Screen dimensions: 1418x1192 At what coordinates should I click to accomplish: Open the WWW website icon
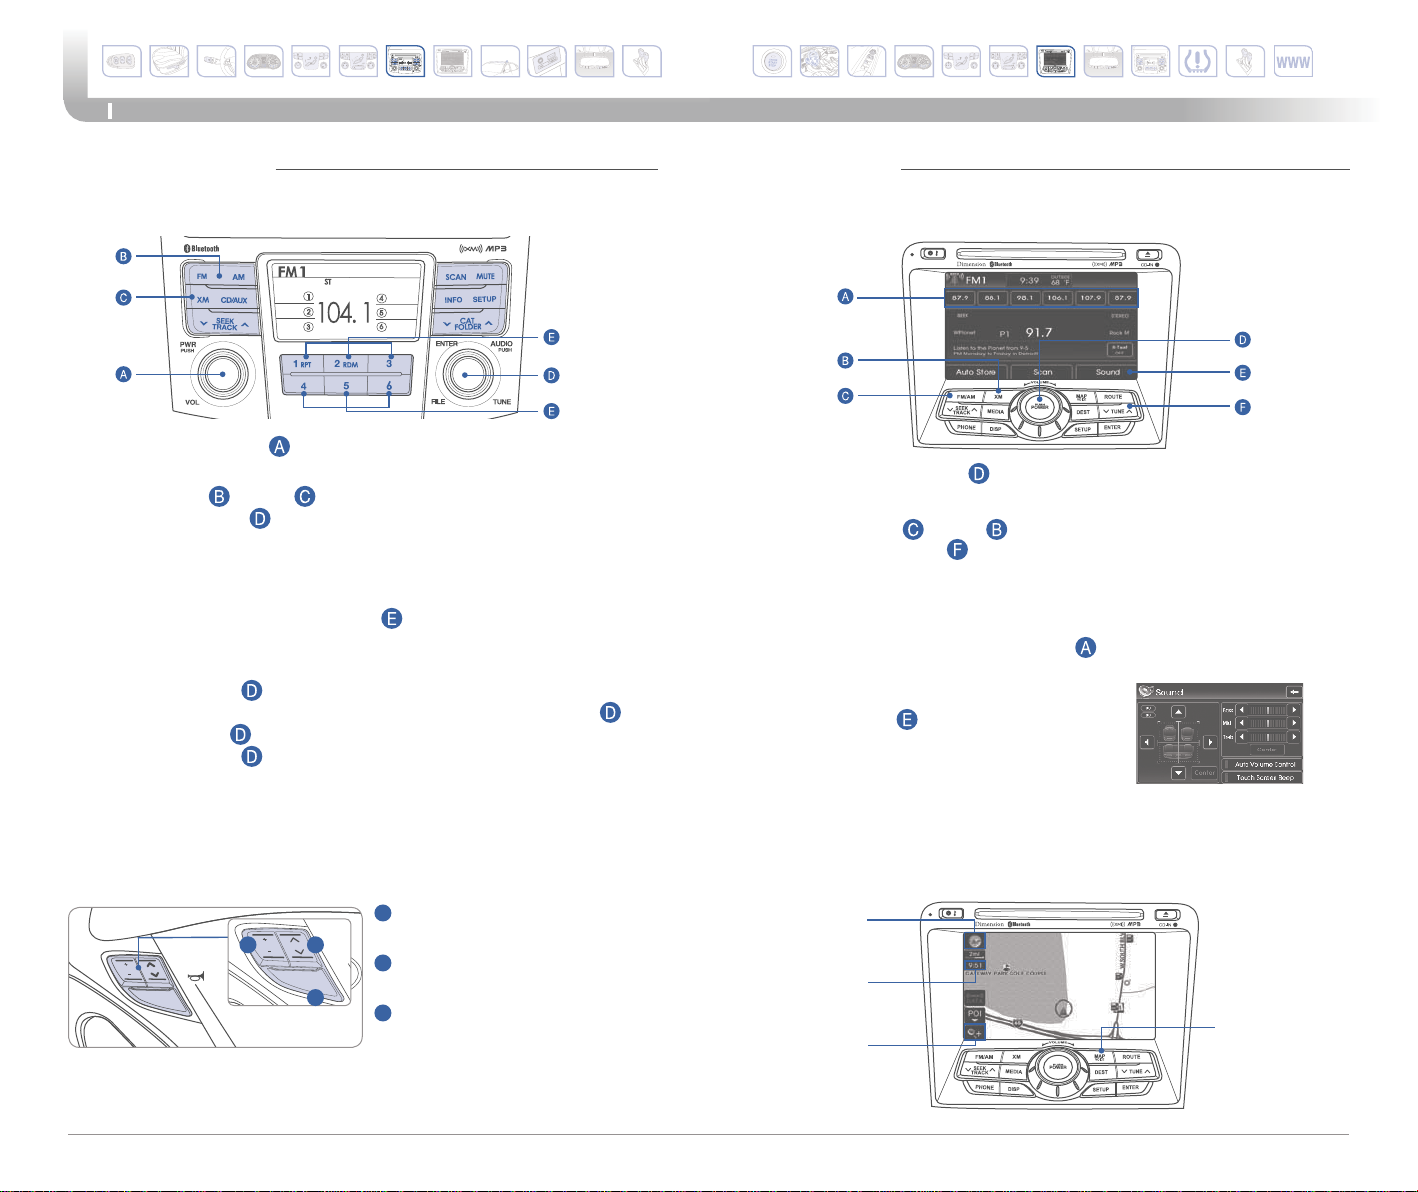pos(1293,62)
